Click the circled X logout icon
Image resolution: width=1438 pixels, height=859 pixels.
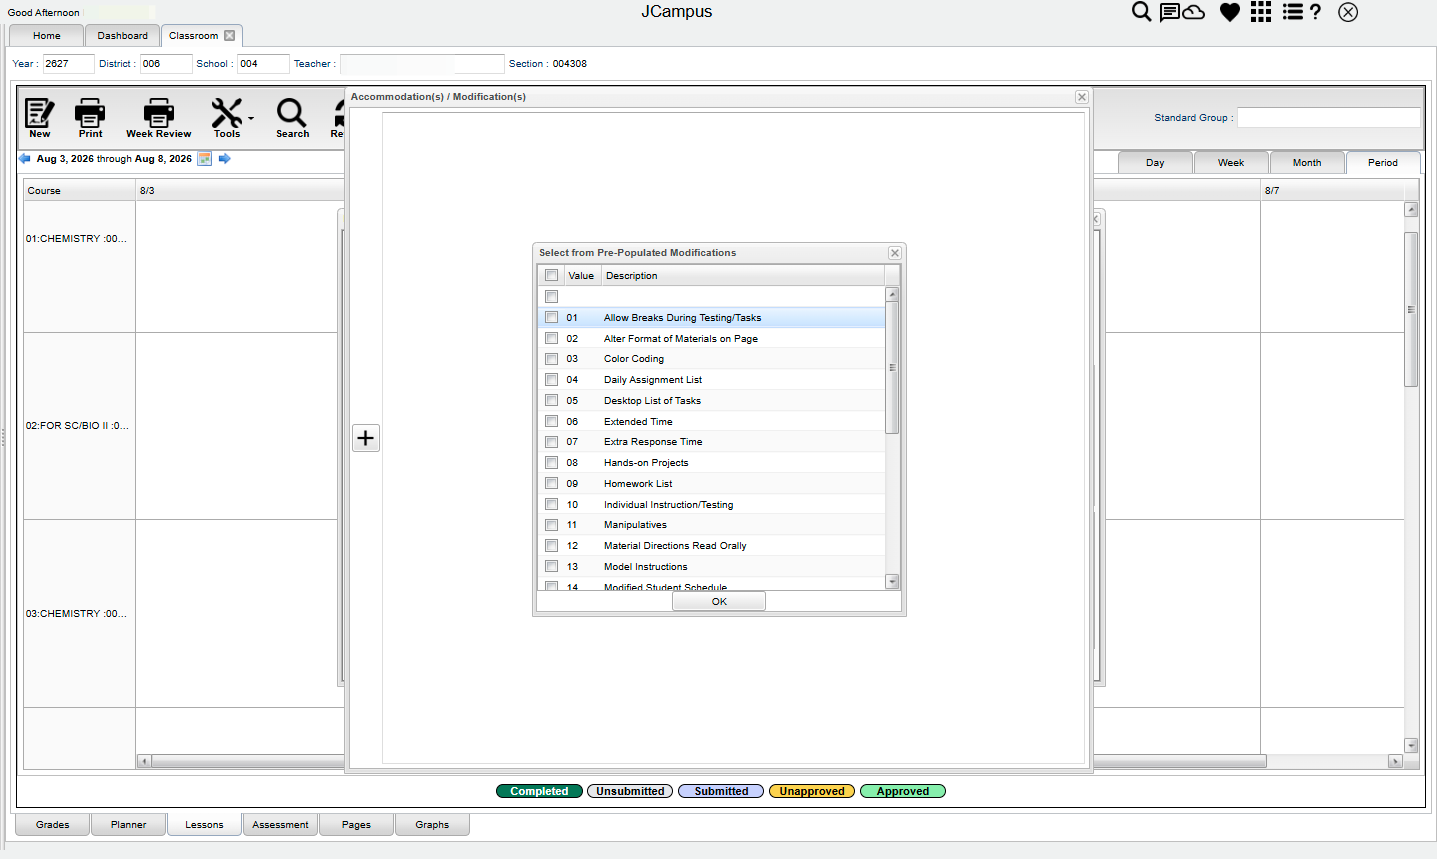point(1348,12)
